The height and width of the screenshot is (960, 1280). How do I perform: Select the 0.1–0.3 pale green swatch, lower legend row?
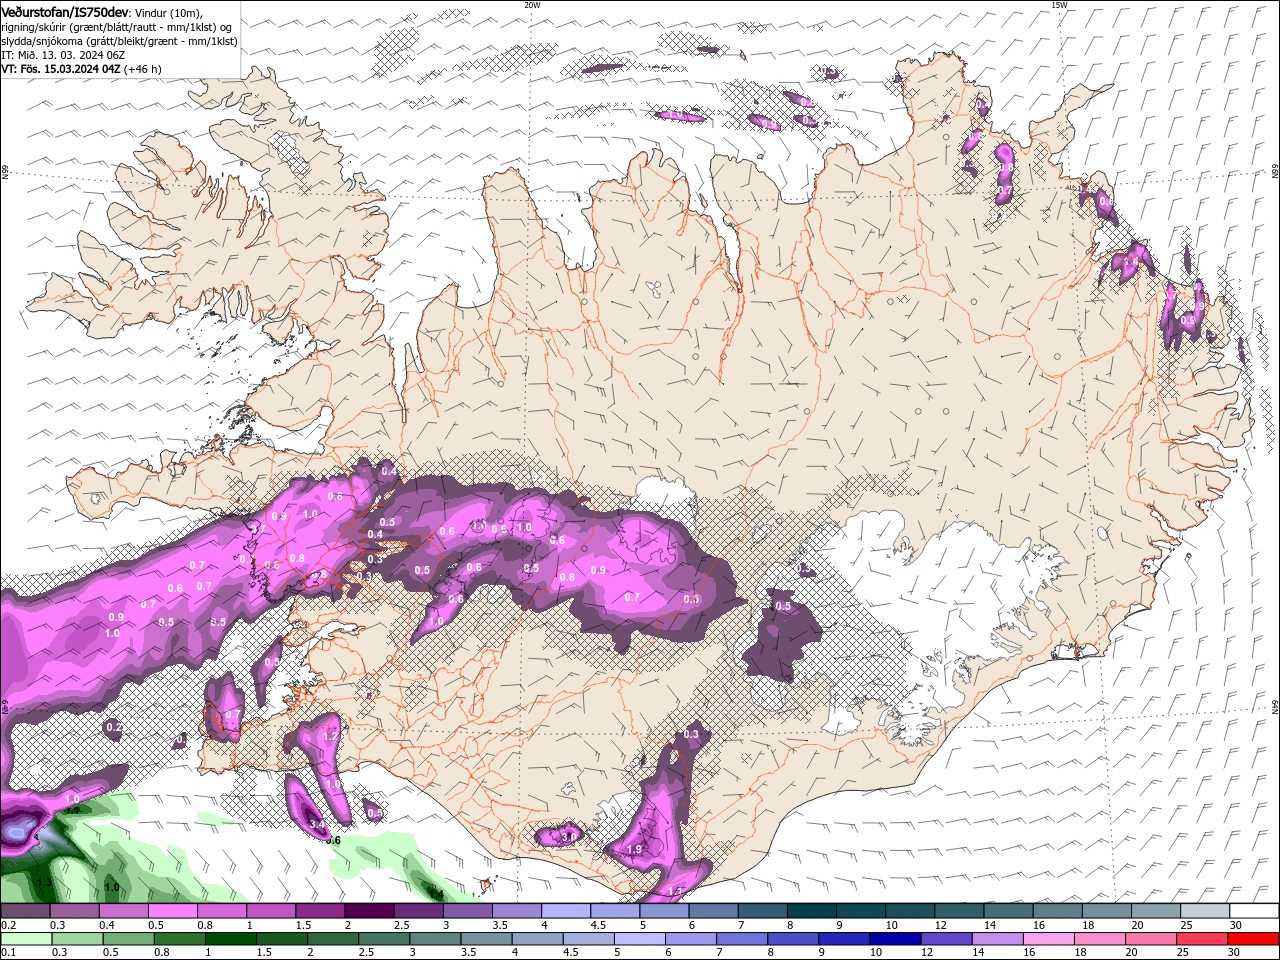point(26,939)
